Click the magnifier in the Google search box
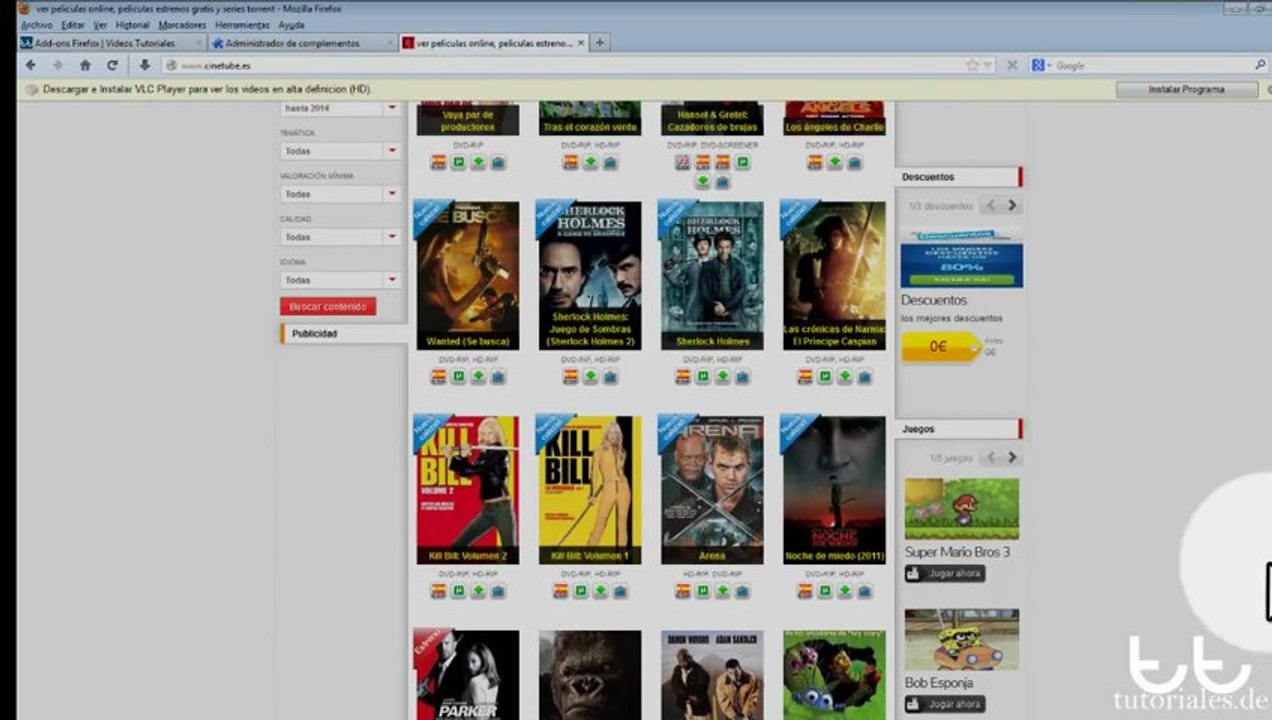1272x720 pixels. pos(1260,65)
